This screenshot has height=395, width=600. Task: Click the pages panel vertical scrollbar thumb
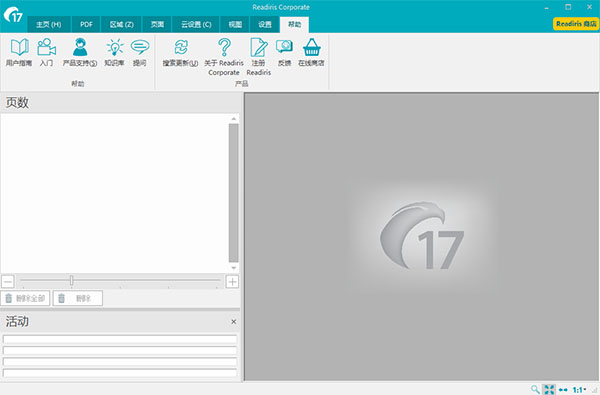[x=233, y=193]
